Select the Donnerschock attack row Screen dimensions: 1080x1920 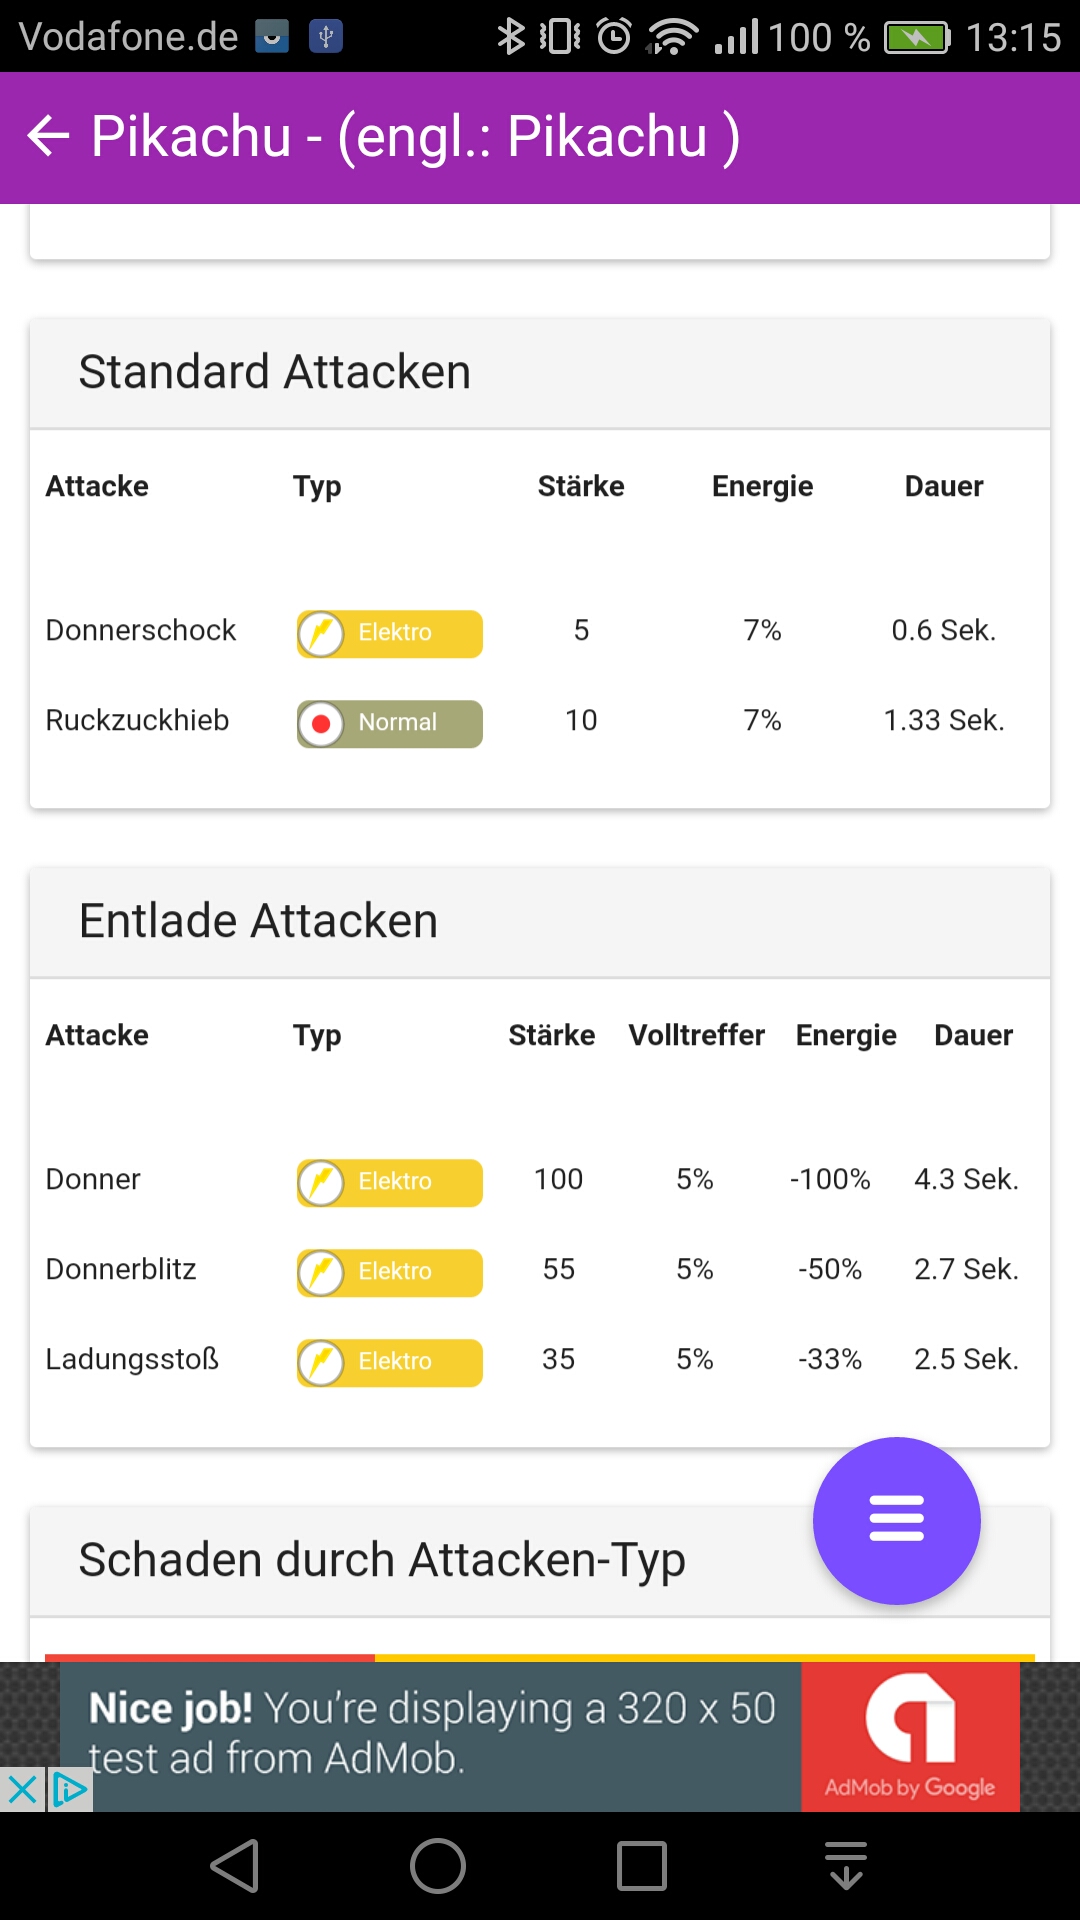[x=141, y=631]
